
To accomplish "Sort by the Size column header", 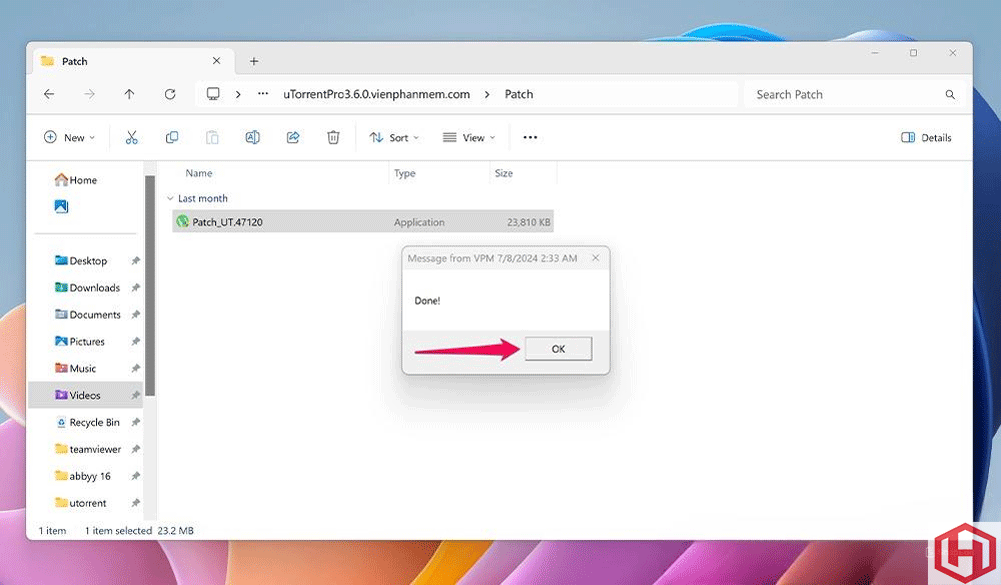I will (504, 173).
